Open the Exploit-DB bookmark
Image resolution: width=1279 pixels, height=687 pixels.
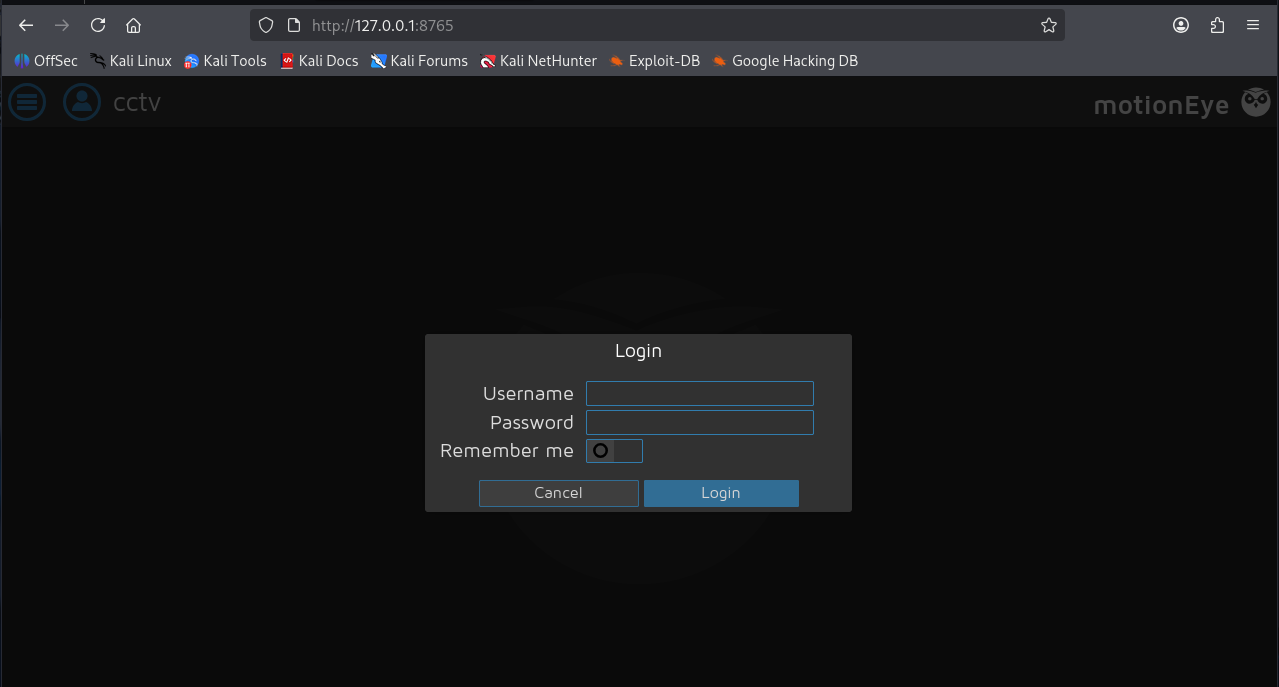pyautogui.click(x=654, y=61)
